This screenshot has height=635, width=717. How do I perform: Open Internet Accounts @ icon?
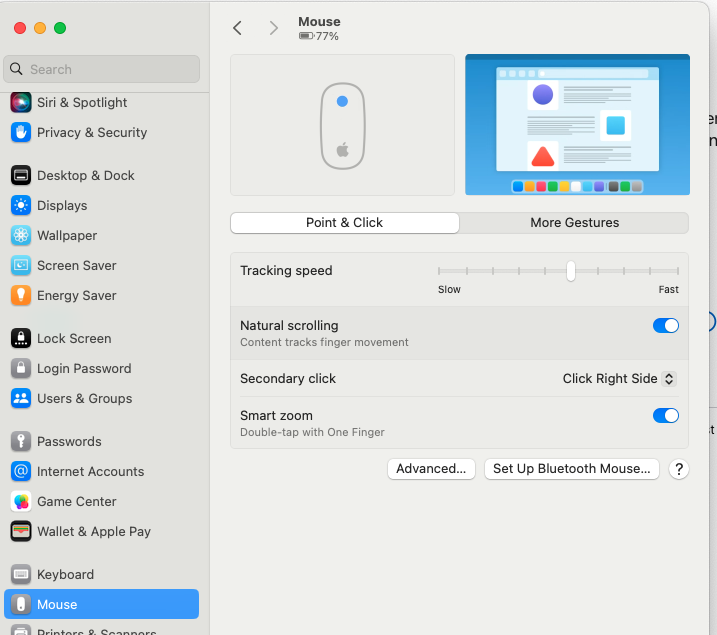21,471
